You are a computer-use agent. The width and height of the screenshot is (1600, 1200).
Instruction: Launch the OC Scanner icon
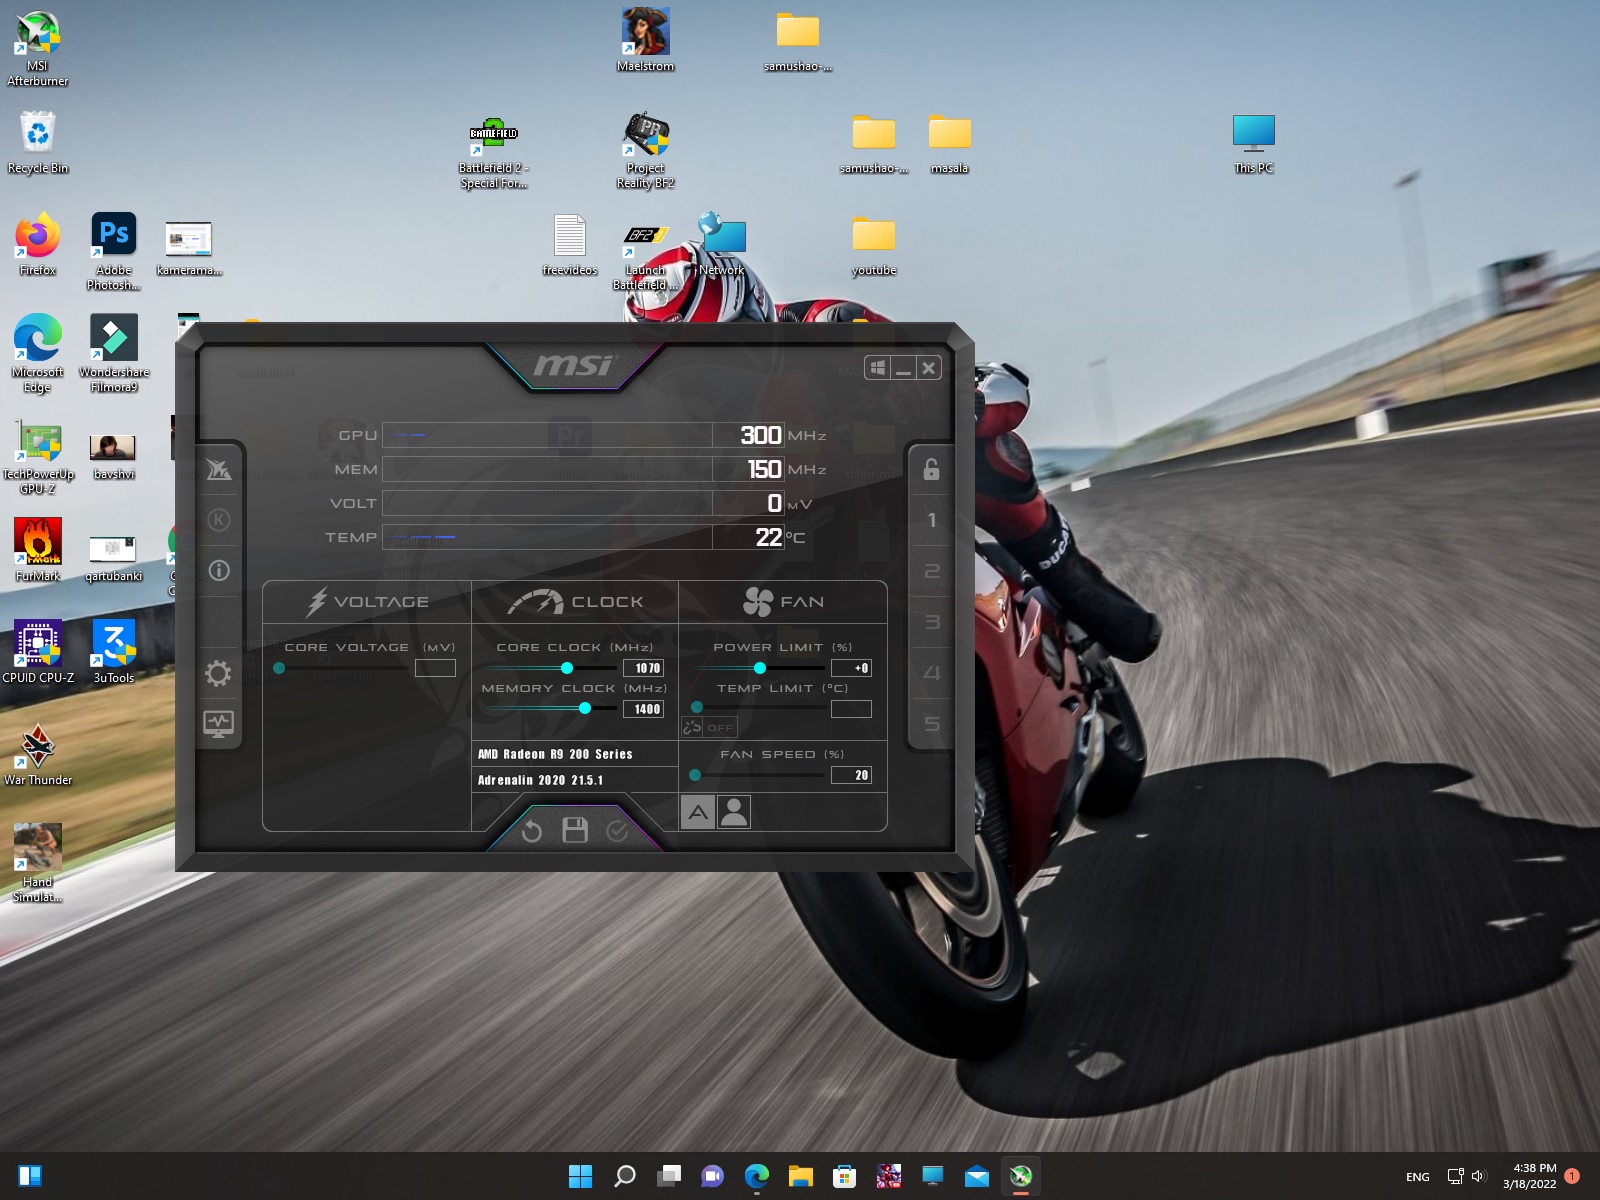click(219, 469)
